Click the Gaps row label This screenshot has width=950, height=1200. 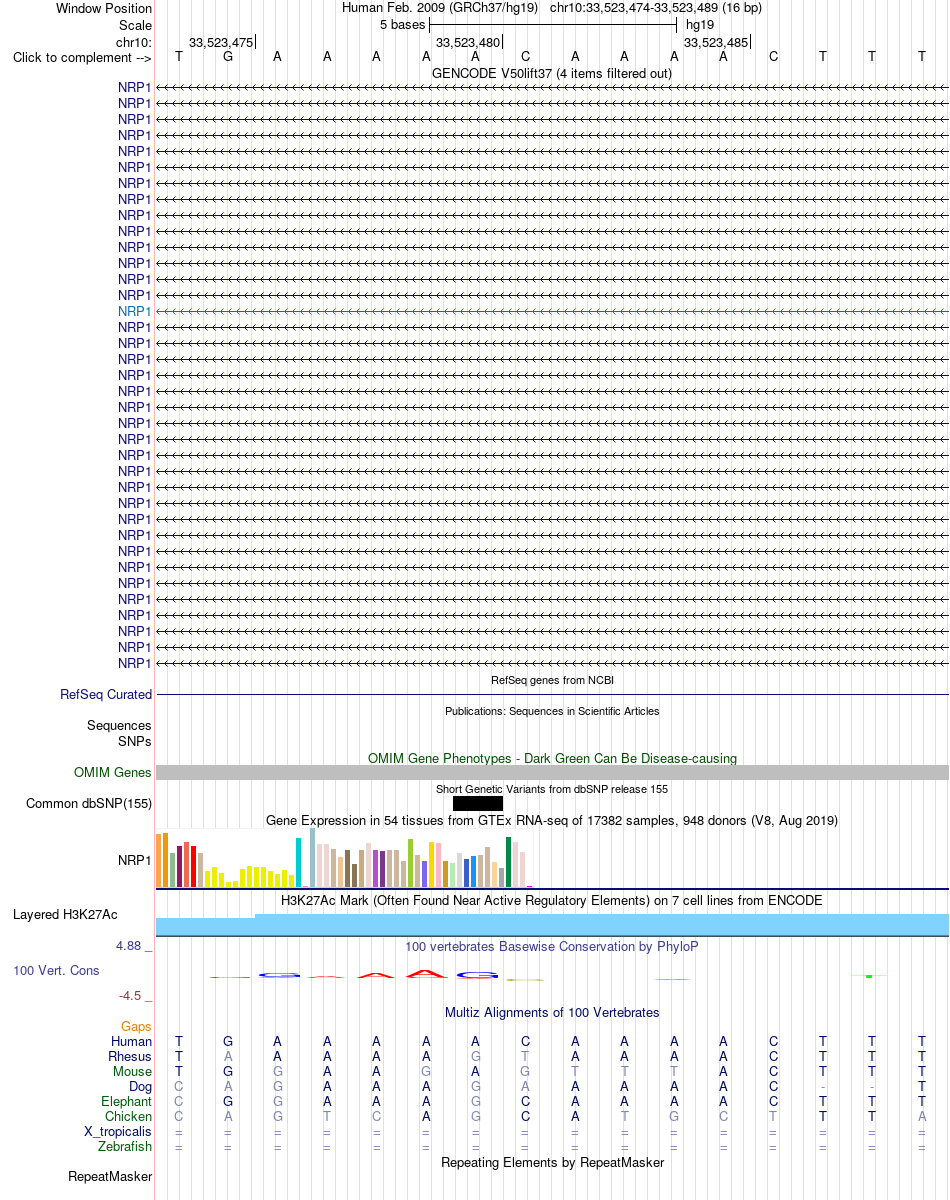click(136, 1026)
